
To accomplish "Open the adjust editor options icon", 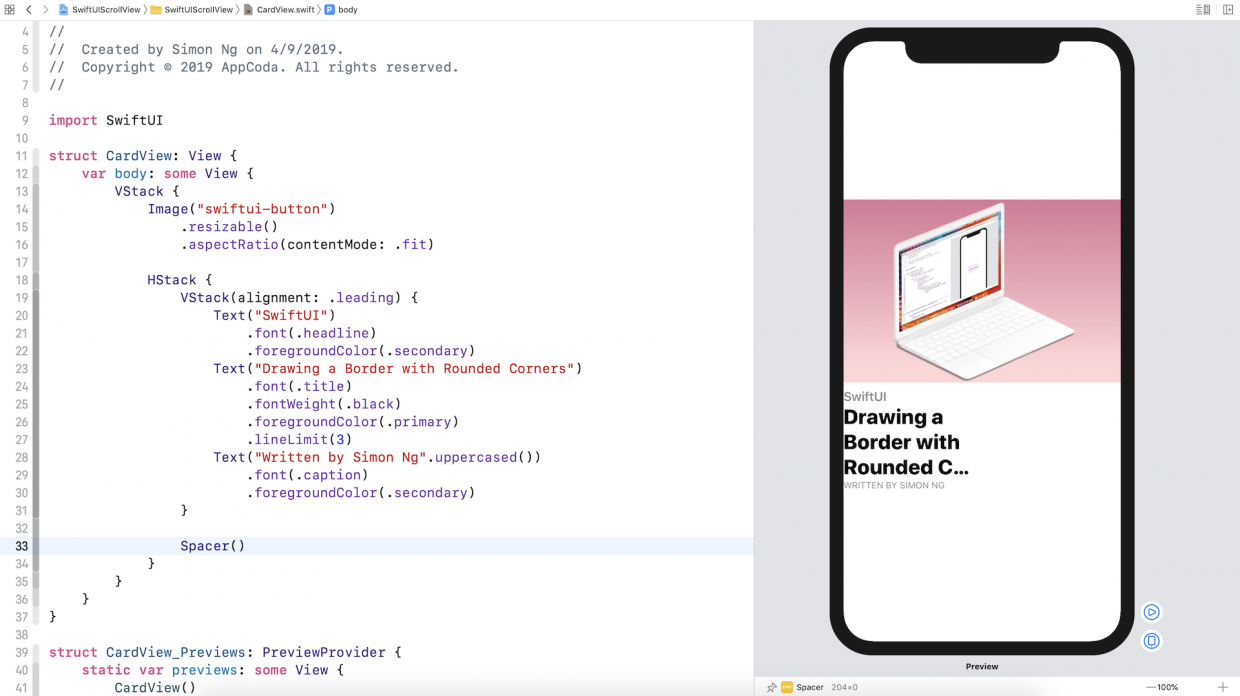I will 1204,9.
